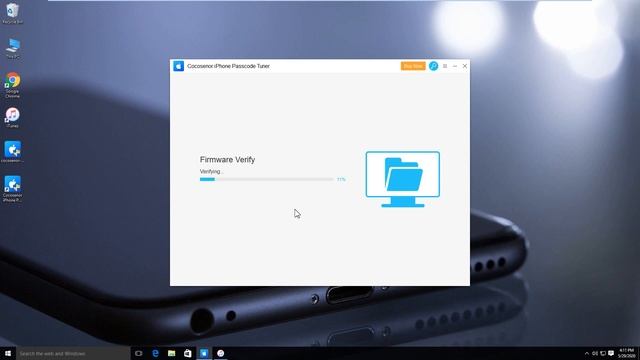Select the Cocosenor iPhone P... desktop shortcut
The image size is (640, 360).
(13, 189)
